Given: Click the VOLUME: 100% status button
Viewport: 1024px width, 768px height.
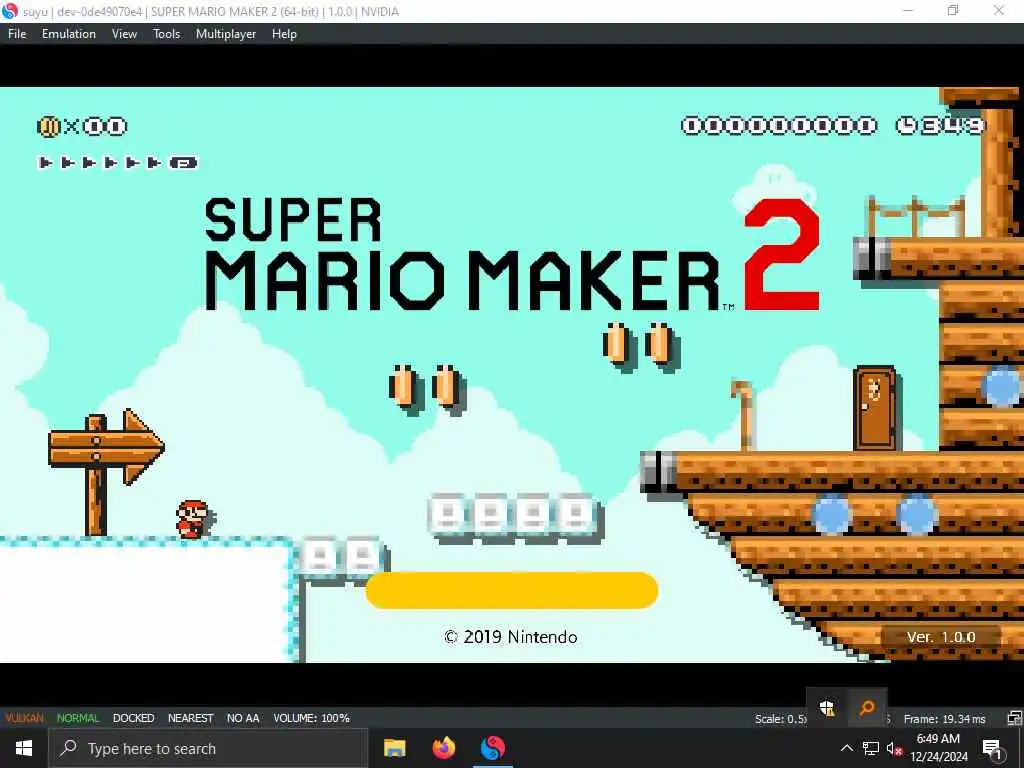Looking at the screenshot, I should tap(312, 718).
